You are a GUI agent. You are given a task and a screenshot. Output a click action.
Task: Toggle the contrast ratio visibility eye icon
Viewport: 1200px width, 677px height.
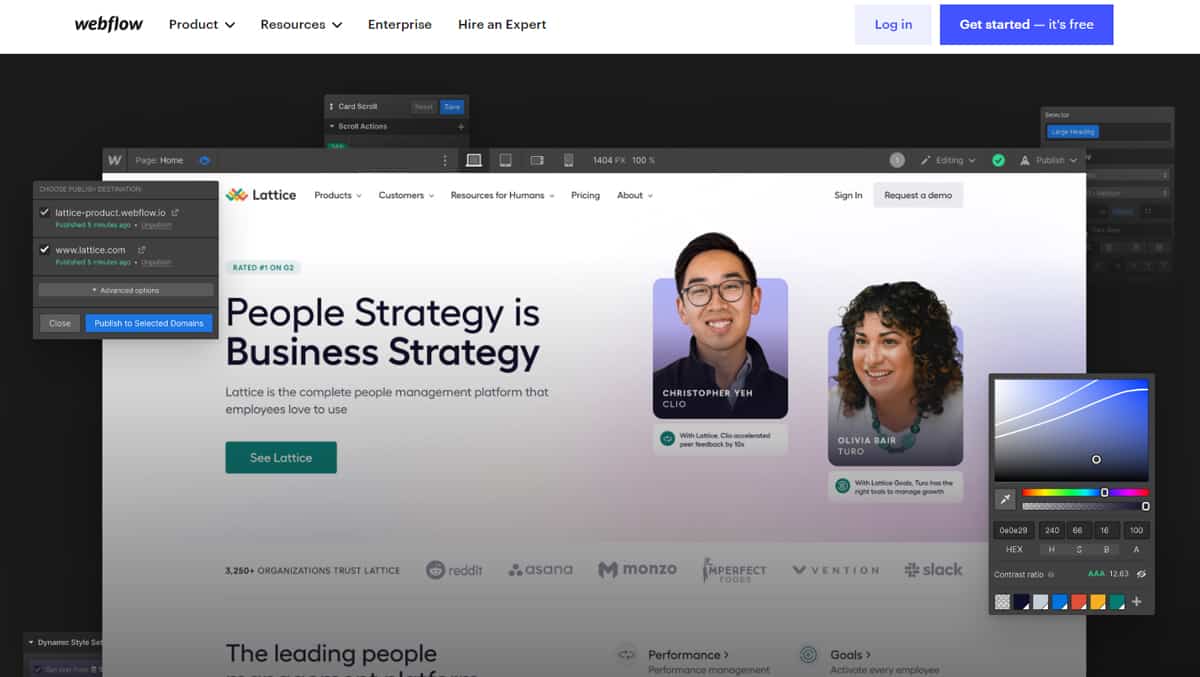point(1141,574)
